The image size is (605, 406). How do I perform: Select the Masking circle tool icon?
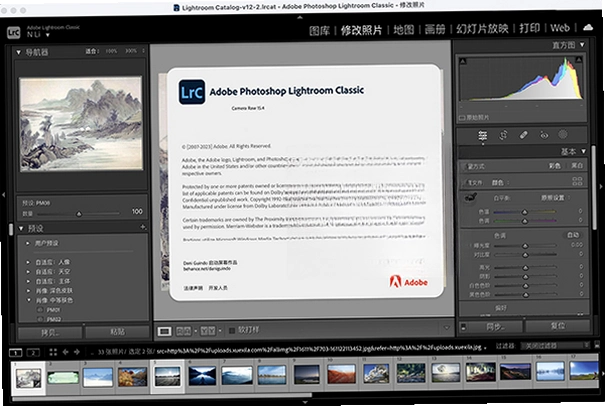point(563,134)
